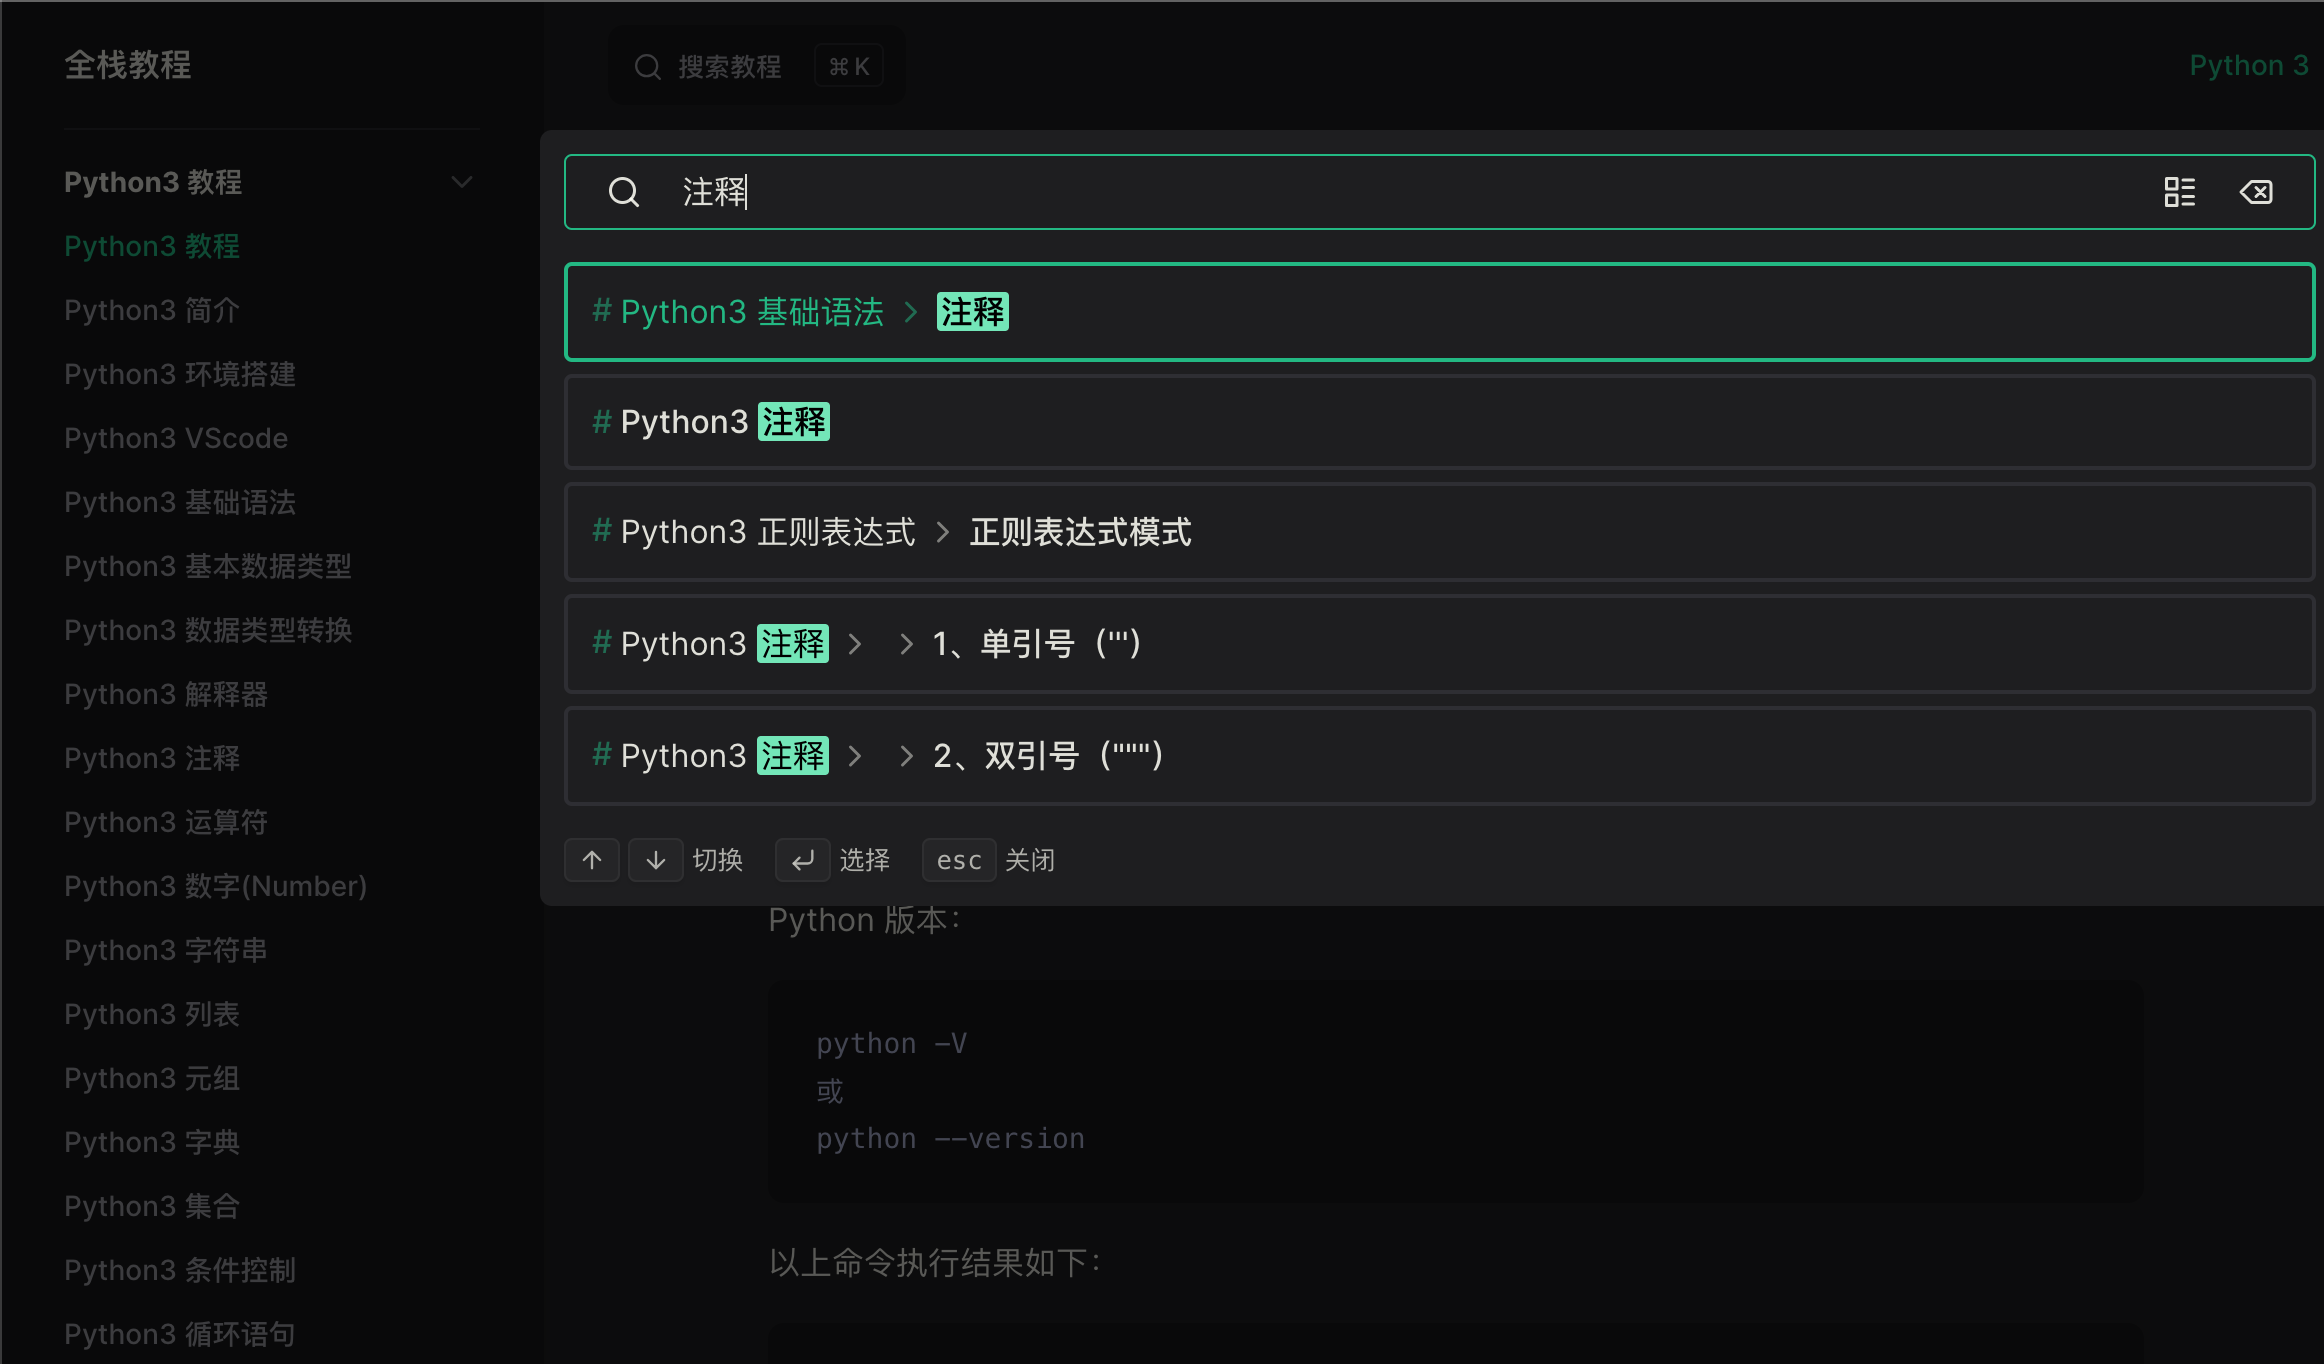The image size is (2324, 1364).
Task: Click the magnifier icon in search modal
Action: click(624, 192)
